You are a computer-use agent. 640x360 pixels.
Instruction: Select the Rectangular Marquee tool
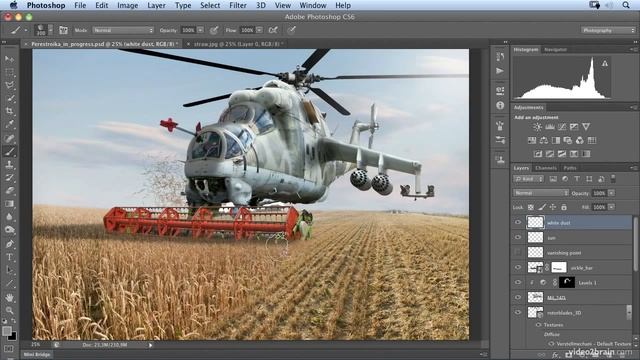[9, 72]
